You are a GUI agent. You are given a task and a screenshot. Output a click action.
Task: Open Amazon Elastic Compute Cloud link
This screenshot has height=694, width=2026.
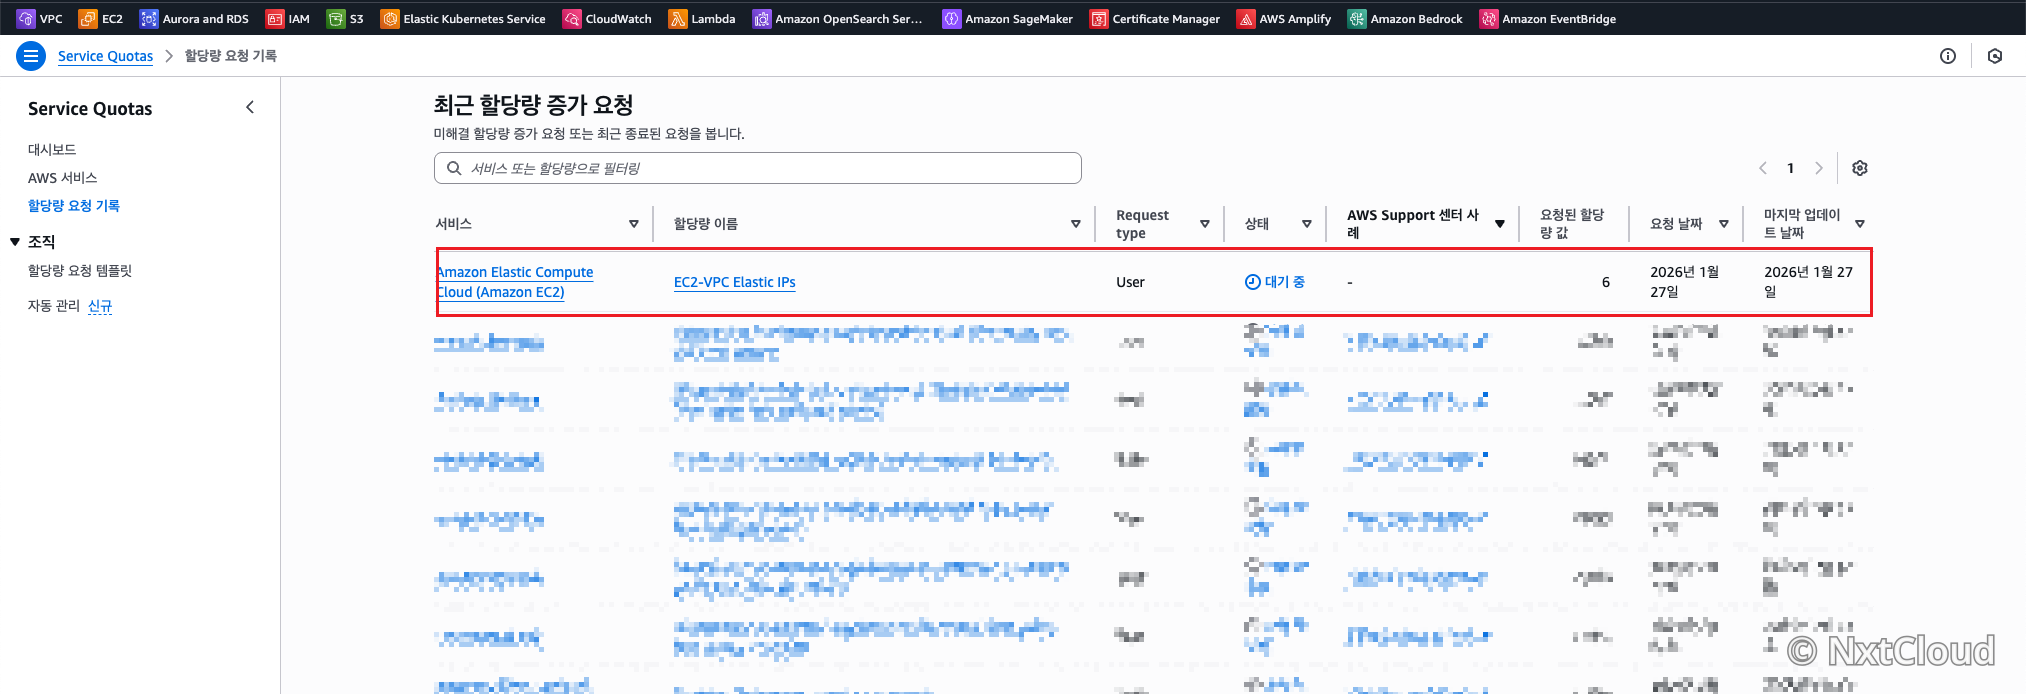515,282
